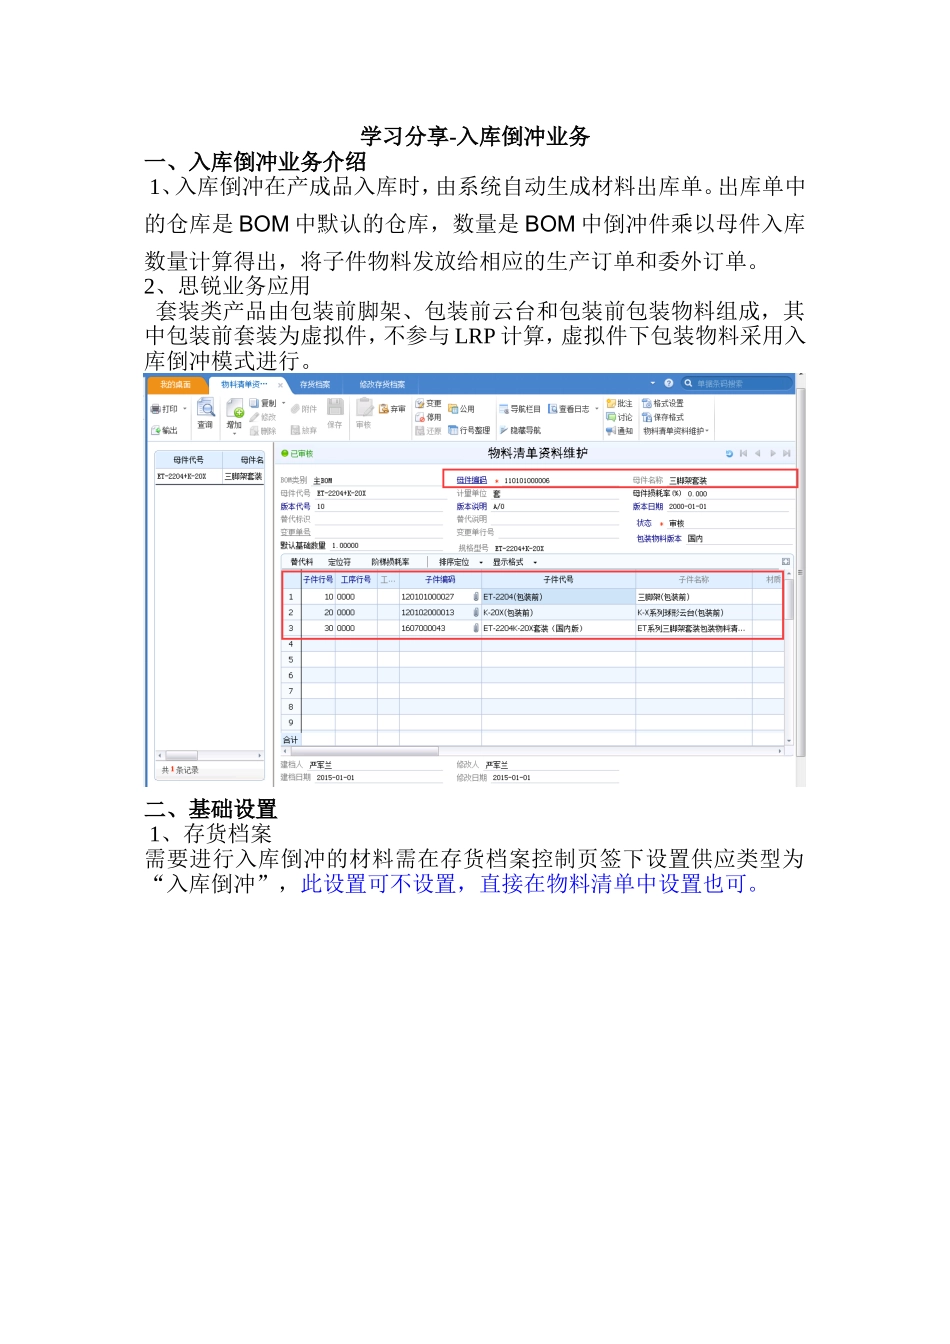Expand the 打印 dropdown arrow
Viewport: 950px width, 1344px height.
185,409
